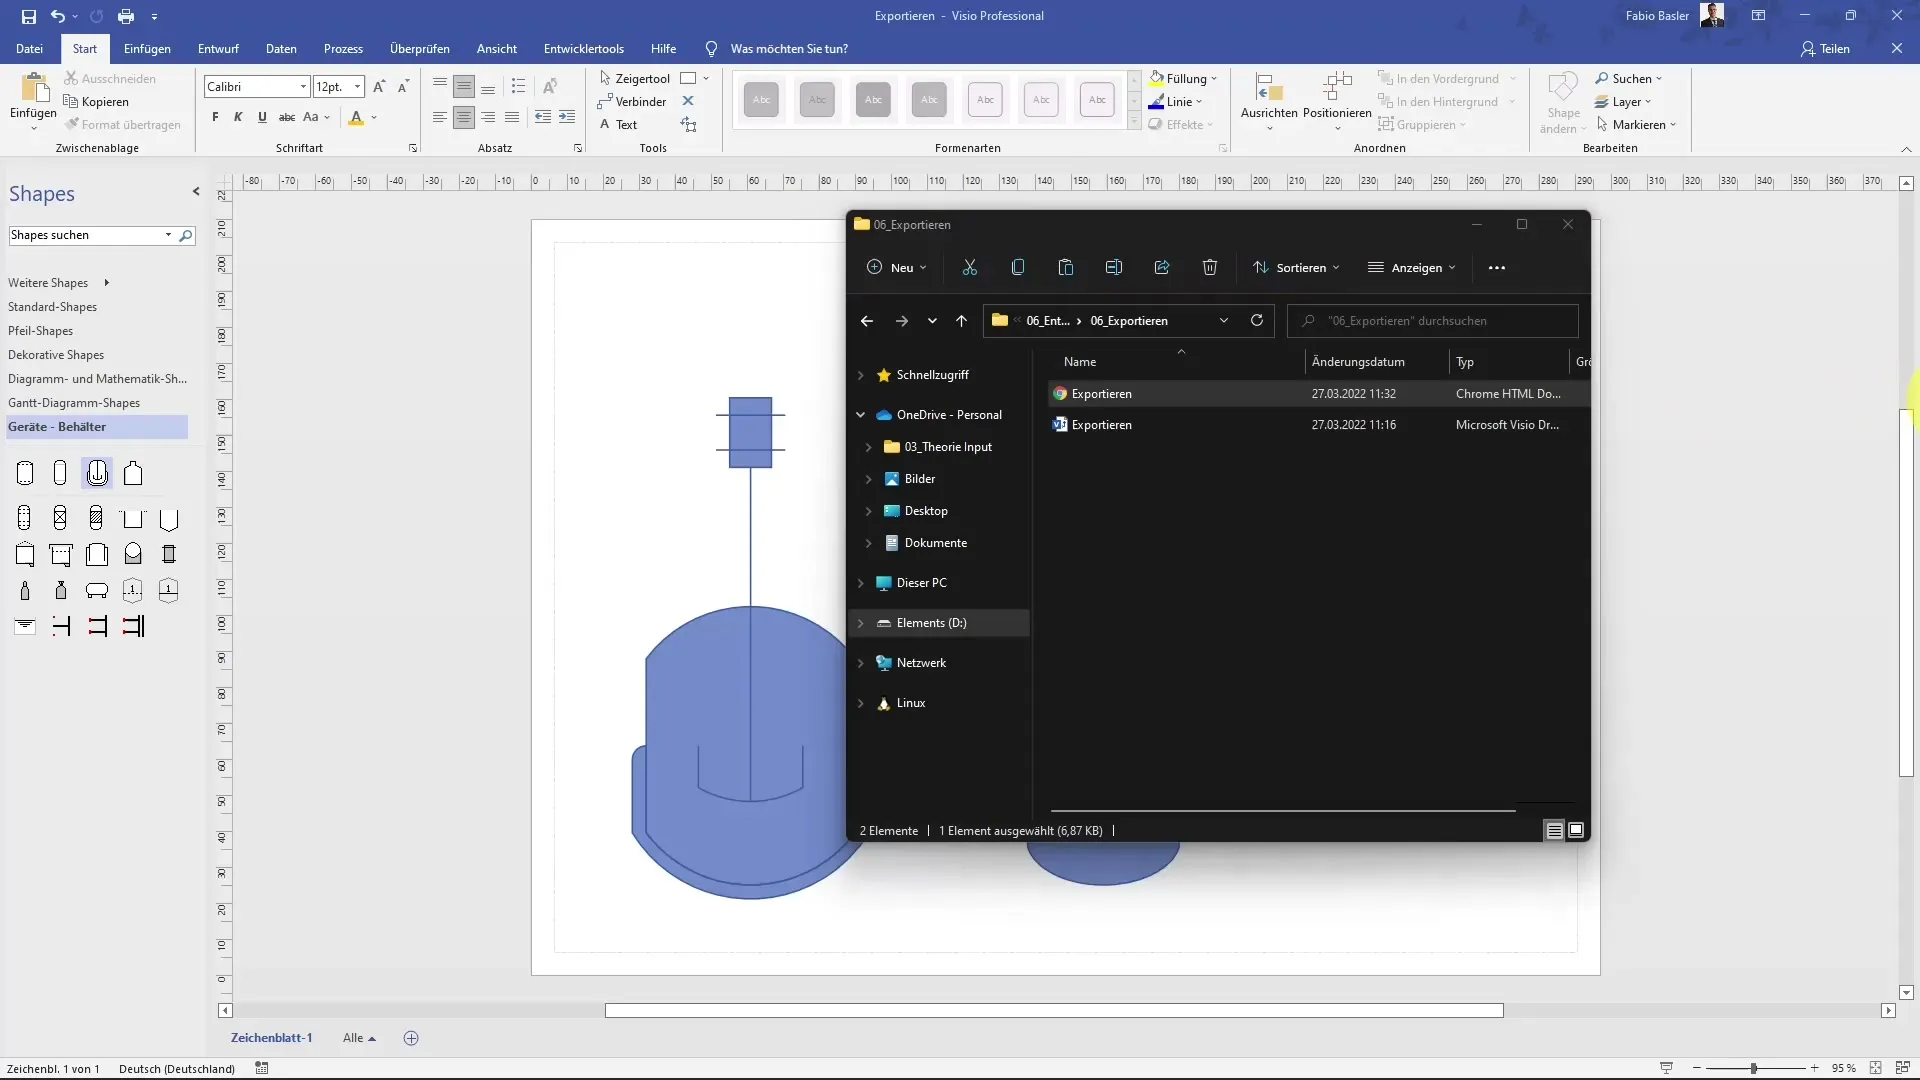
Task: Select the Zeigertool pointer tool
Action: click(x=635, y=78)
